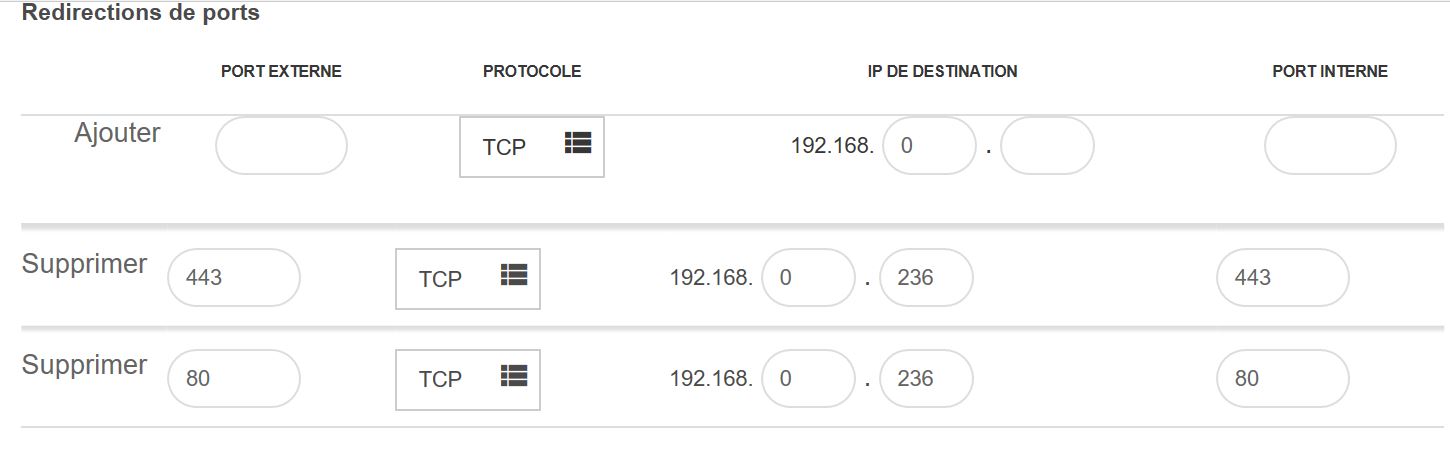The width and height of the screenshot is (1450, 467).
Task: Click Supprimer for the port 80 rule
Action: [84, 365]
